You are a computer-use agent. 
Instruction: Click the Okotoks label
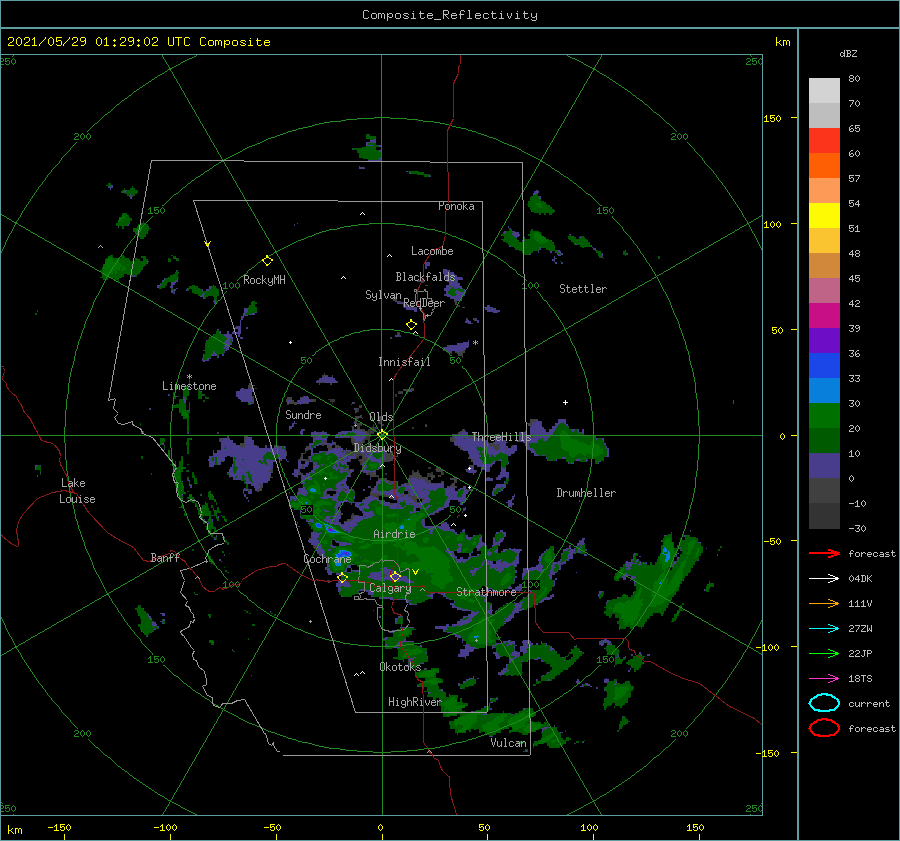(x=400, y=666)
